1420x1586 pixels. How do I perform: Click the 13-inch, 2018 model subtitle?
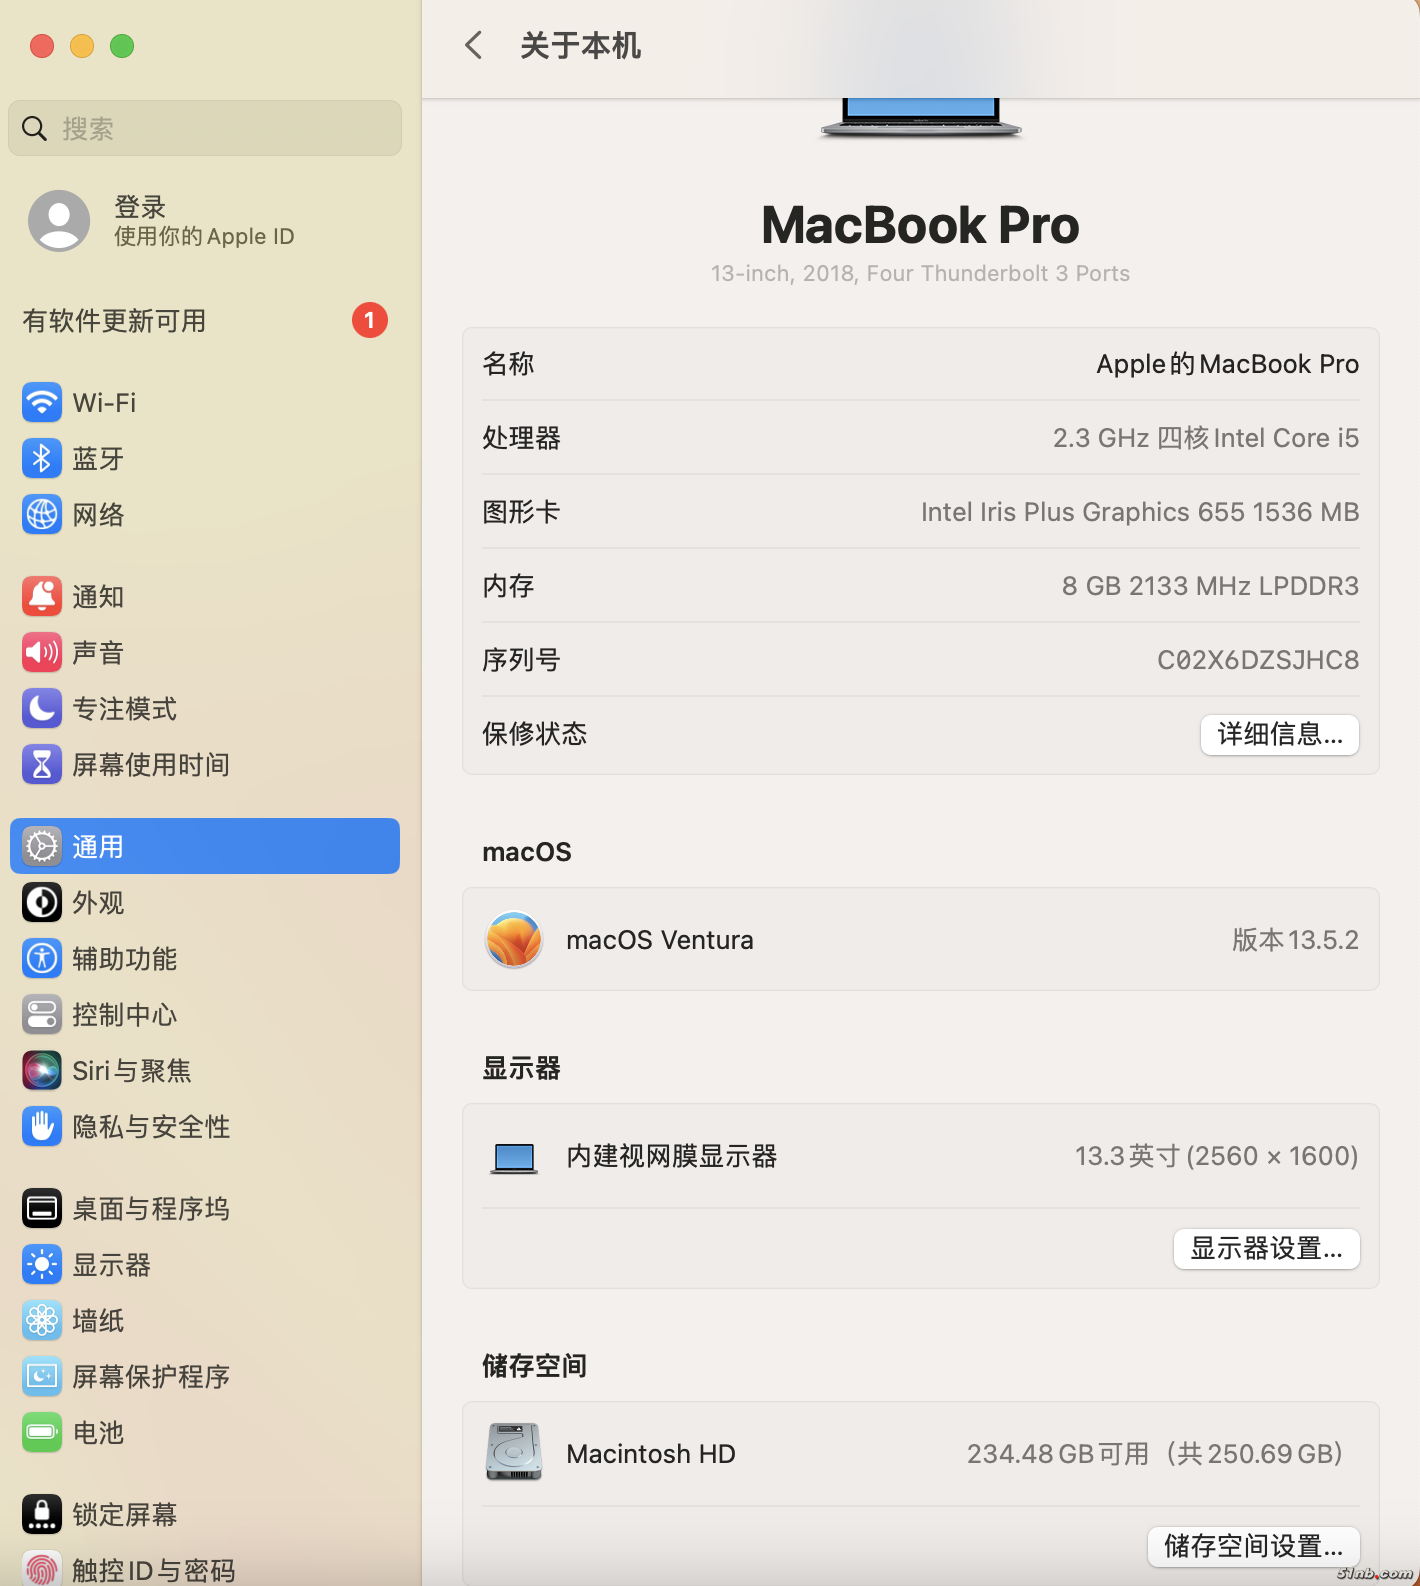click(920, 274)
